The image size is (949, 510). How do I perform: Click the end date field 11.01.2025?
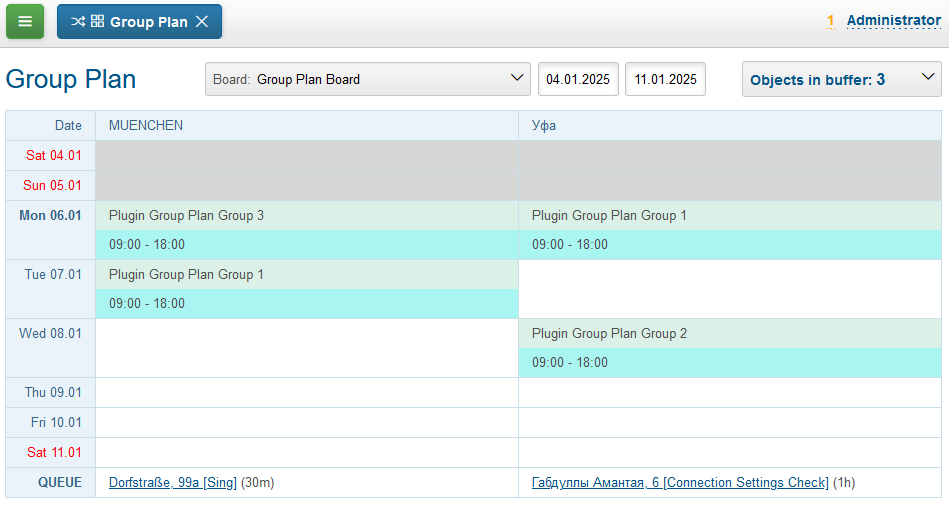[x=665, y=79]
